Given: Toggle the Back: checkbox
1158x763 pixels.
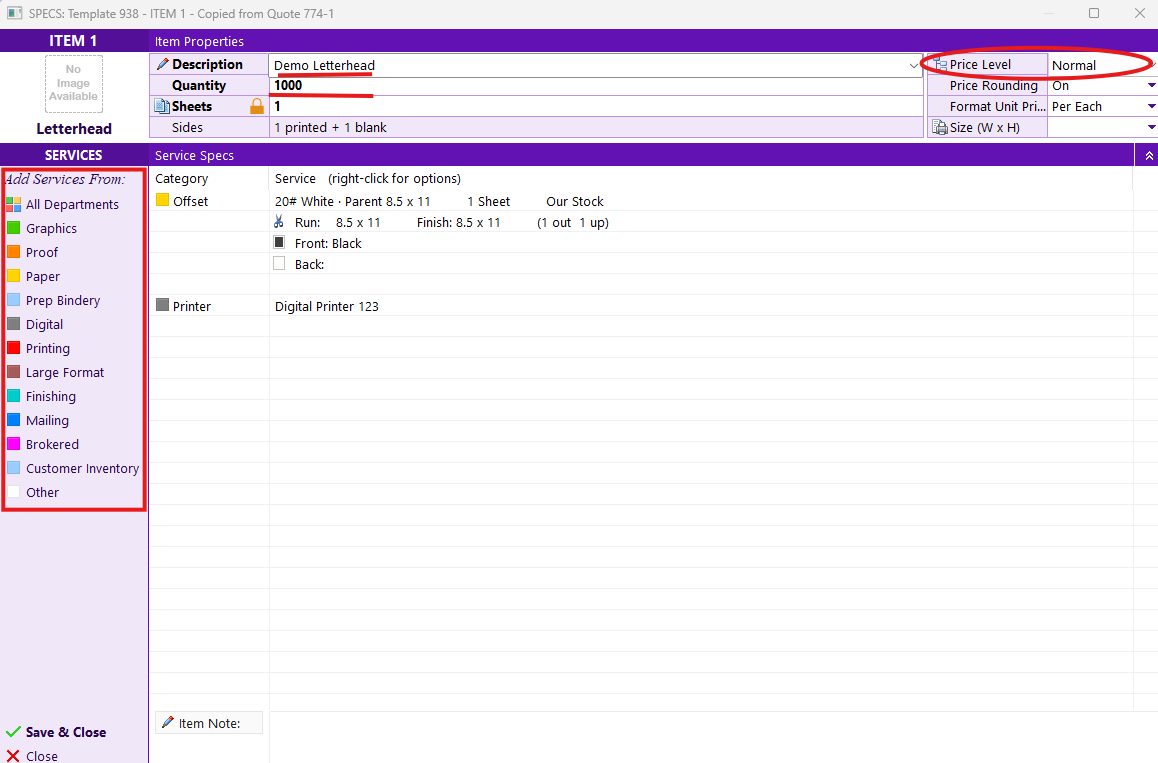Looking at the screenshot, I should 279,264.
